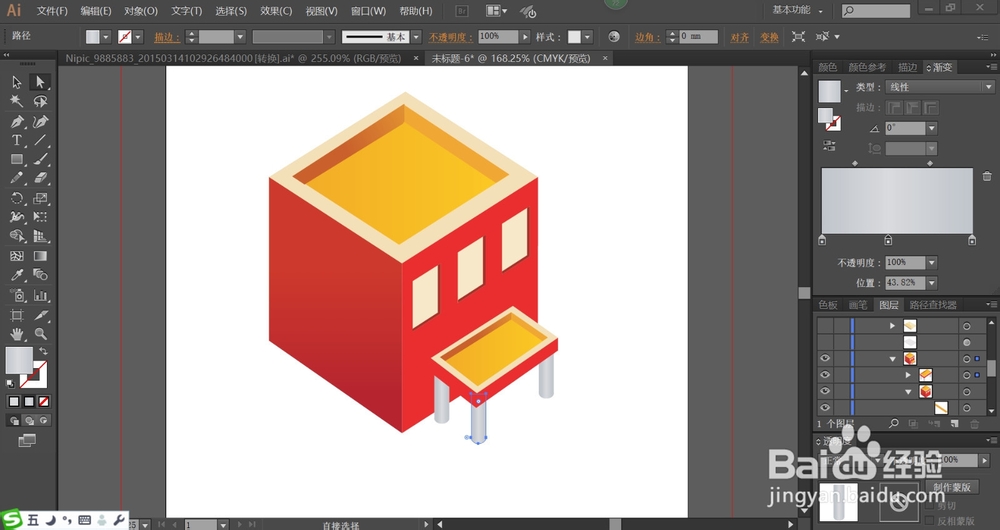
Task: Select the Eyedropper tool
Action: (x=17, y=276)
